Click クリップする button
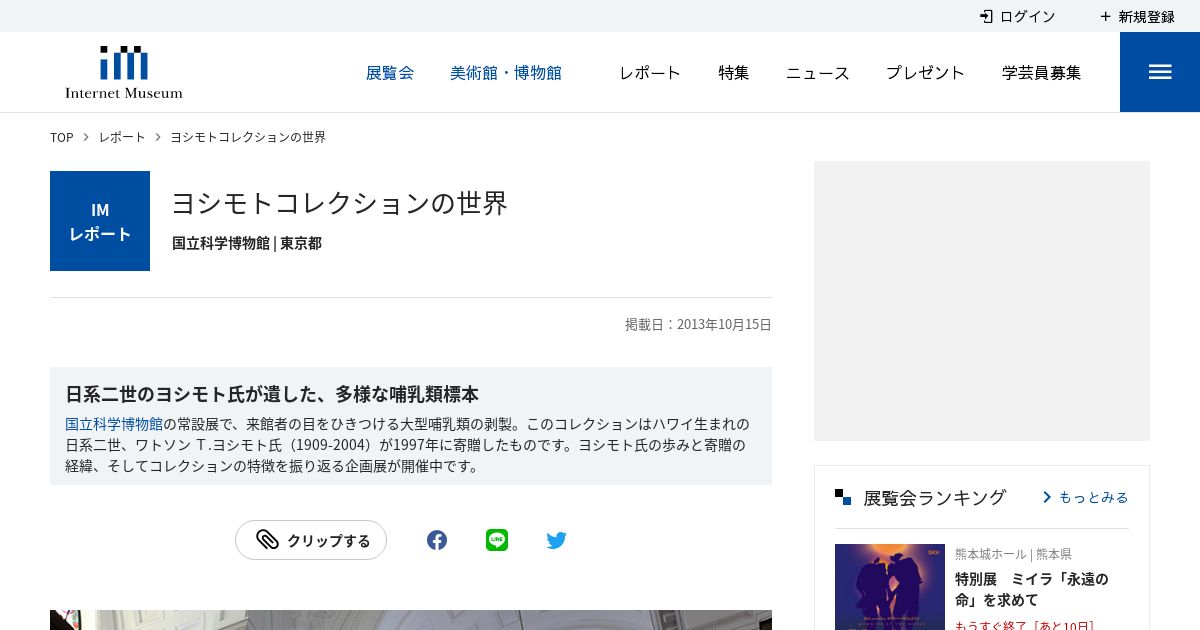Screen dimensions: 1200x630 [x=311, y=540]
